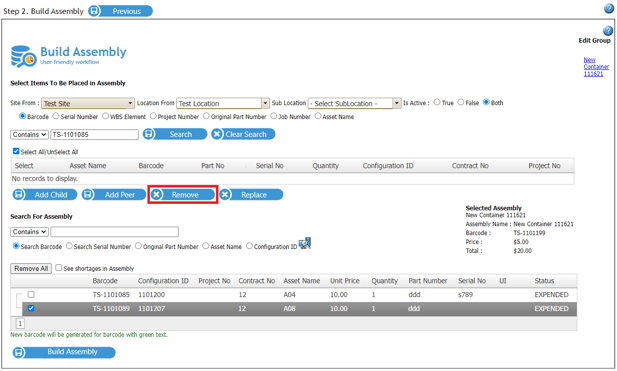Select the Configuration ID radio button
617x371 pixels.
(x=249, y=246)
